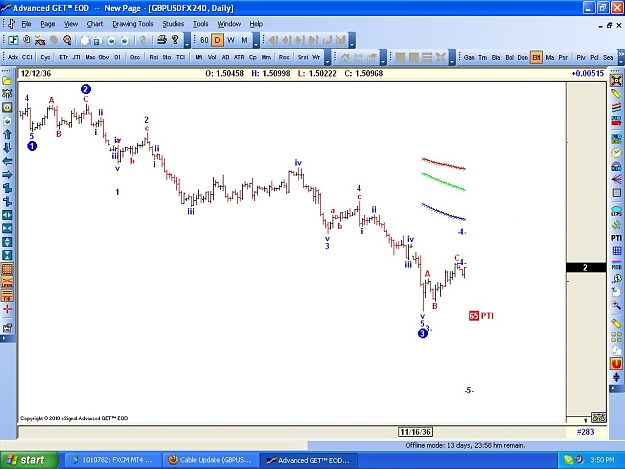Click the magnifier search icon in top toolbar
Viewport: 625px width, 469px height.
click(x=67, y=40)
